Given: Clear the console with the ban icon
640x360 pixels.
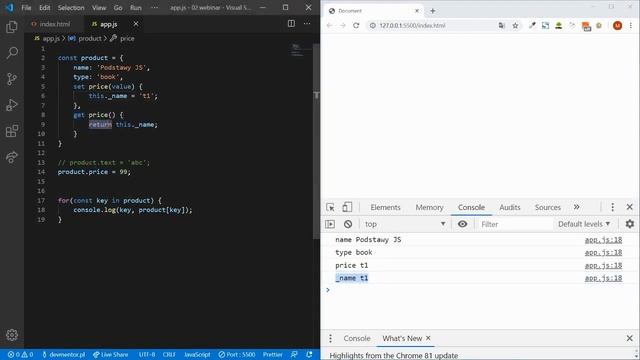Looking at the screenshot, I should click(x=348, y=224).
